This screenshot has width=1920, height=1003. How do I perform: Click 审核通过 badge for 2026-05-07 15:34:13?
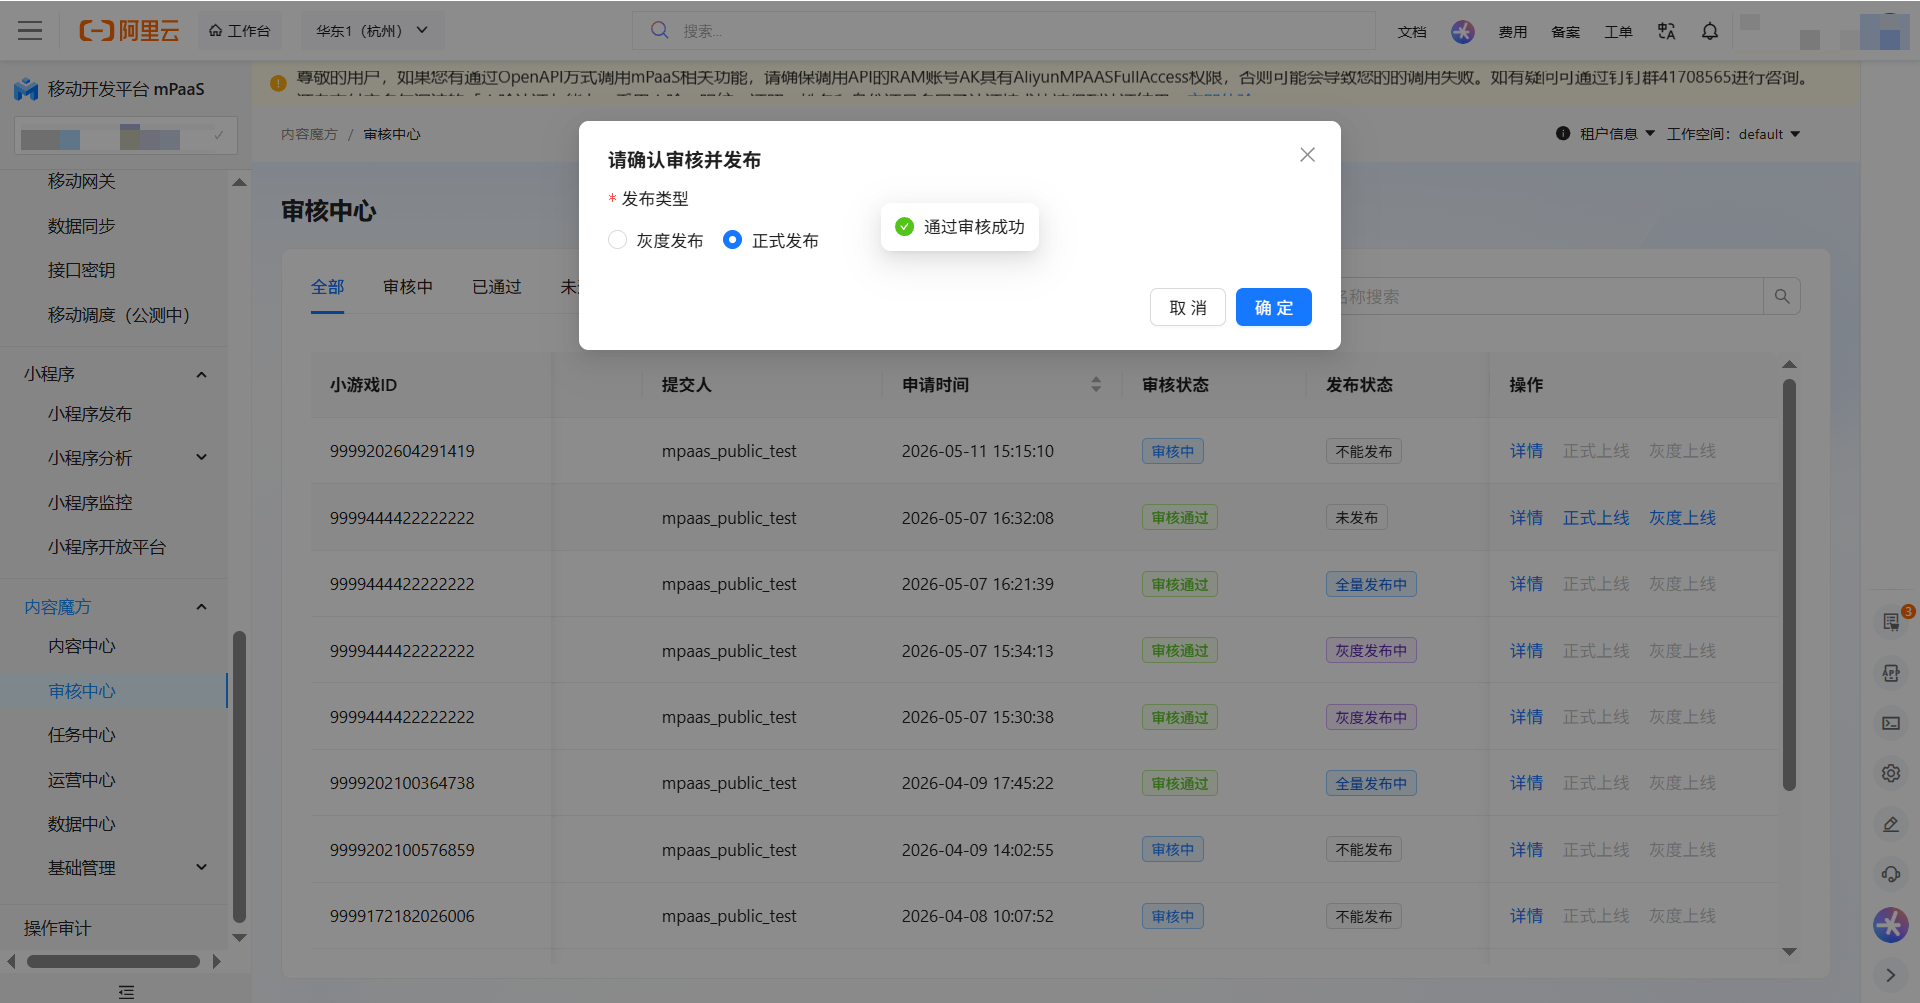point(1180,651)
